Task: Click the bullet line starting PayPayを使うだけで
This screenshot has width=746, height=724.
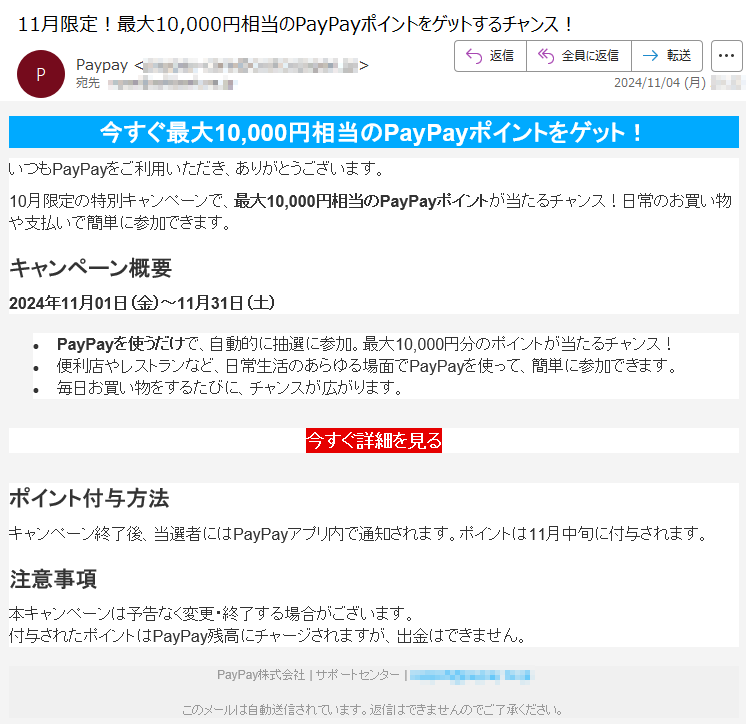Action: point(365,343)
